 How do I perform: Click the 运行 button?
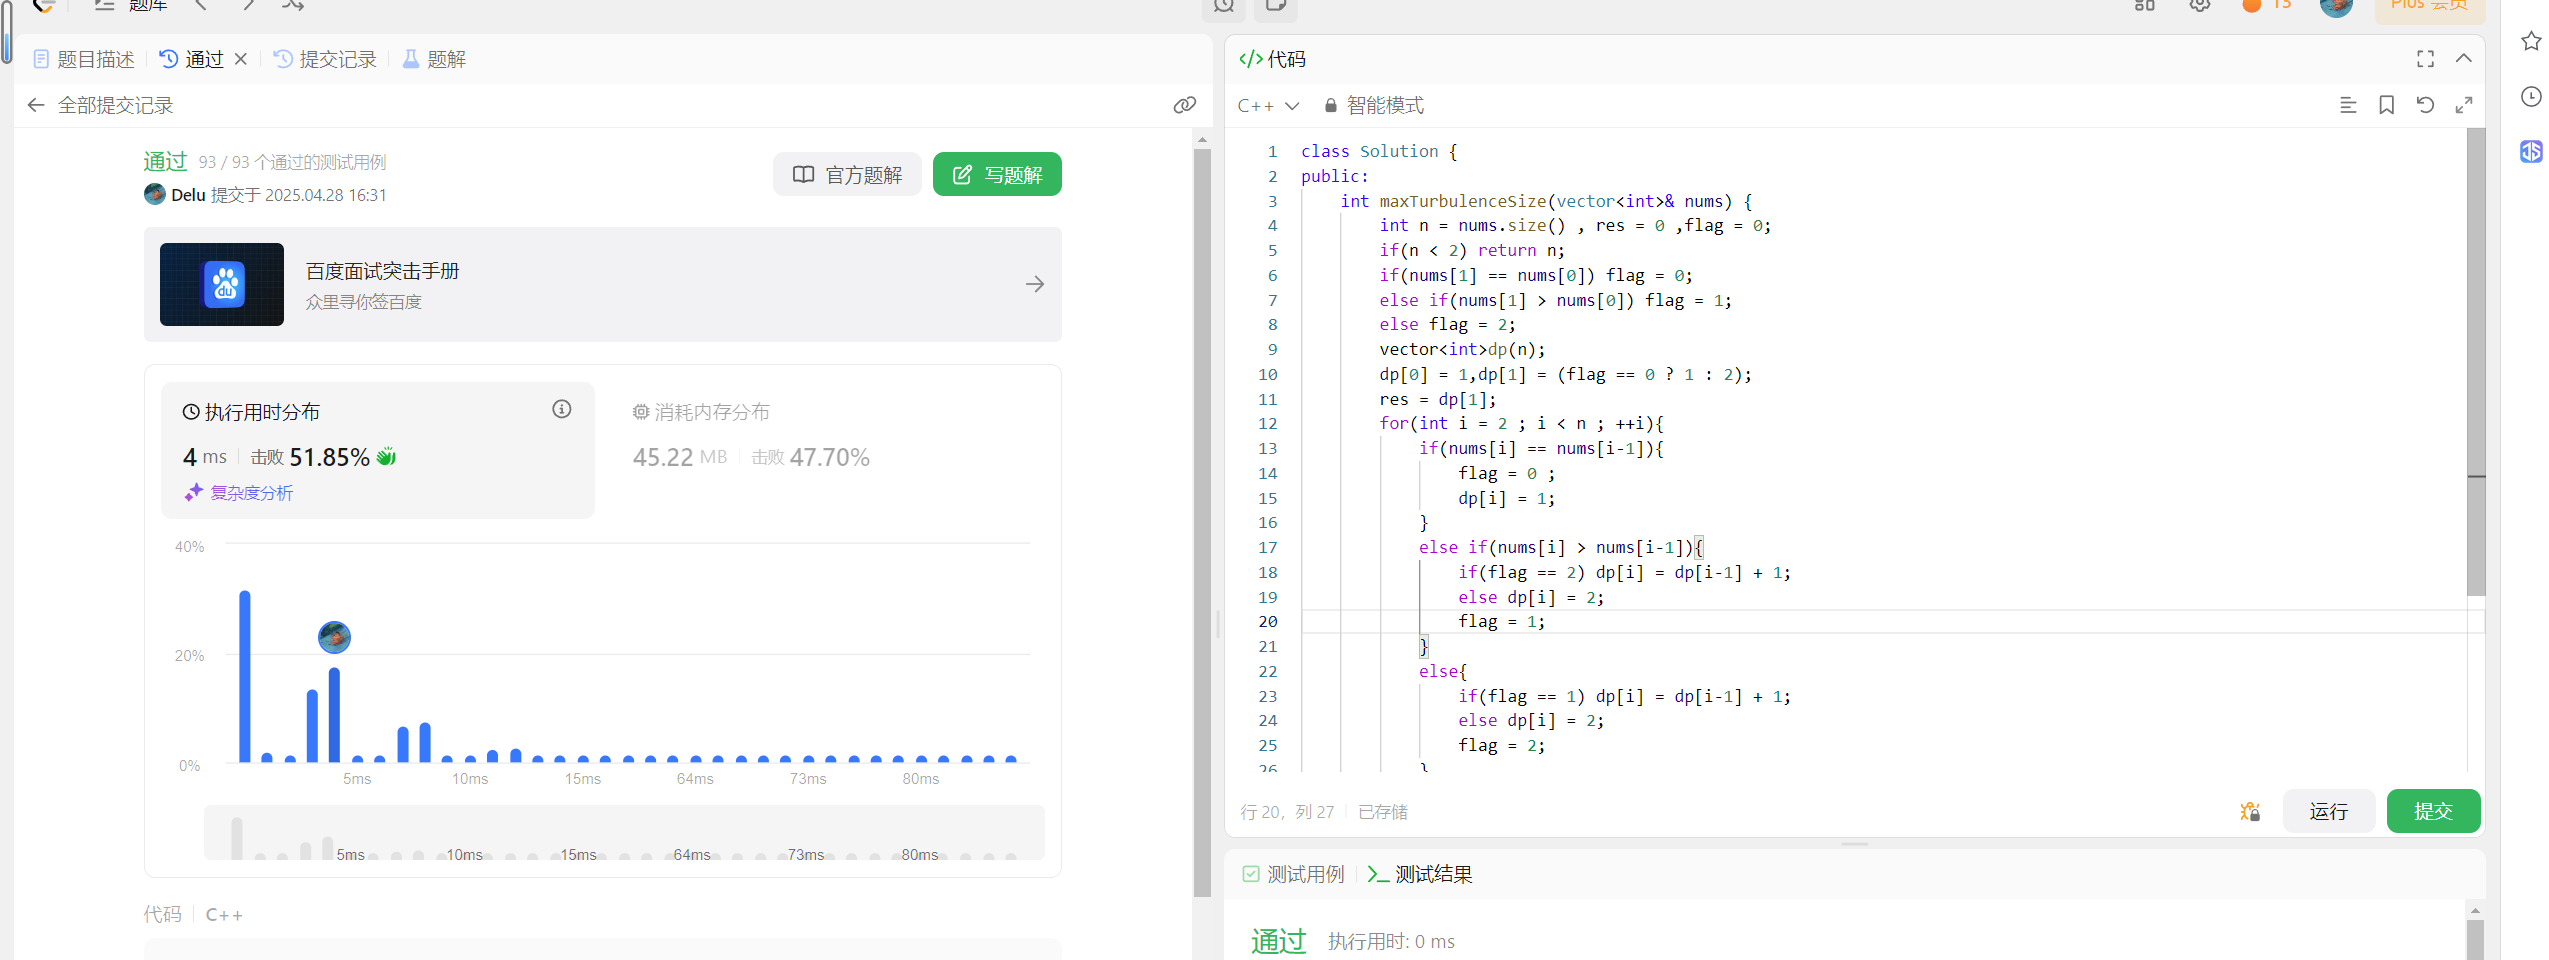point(2328,811)
